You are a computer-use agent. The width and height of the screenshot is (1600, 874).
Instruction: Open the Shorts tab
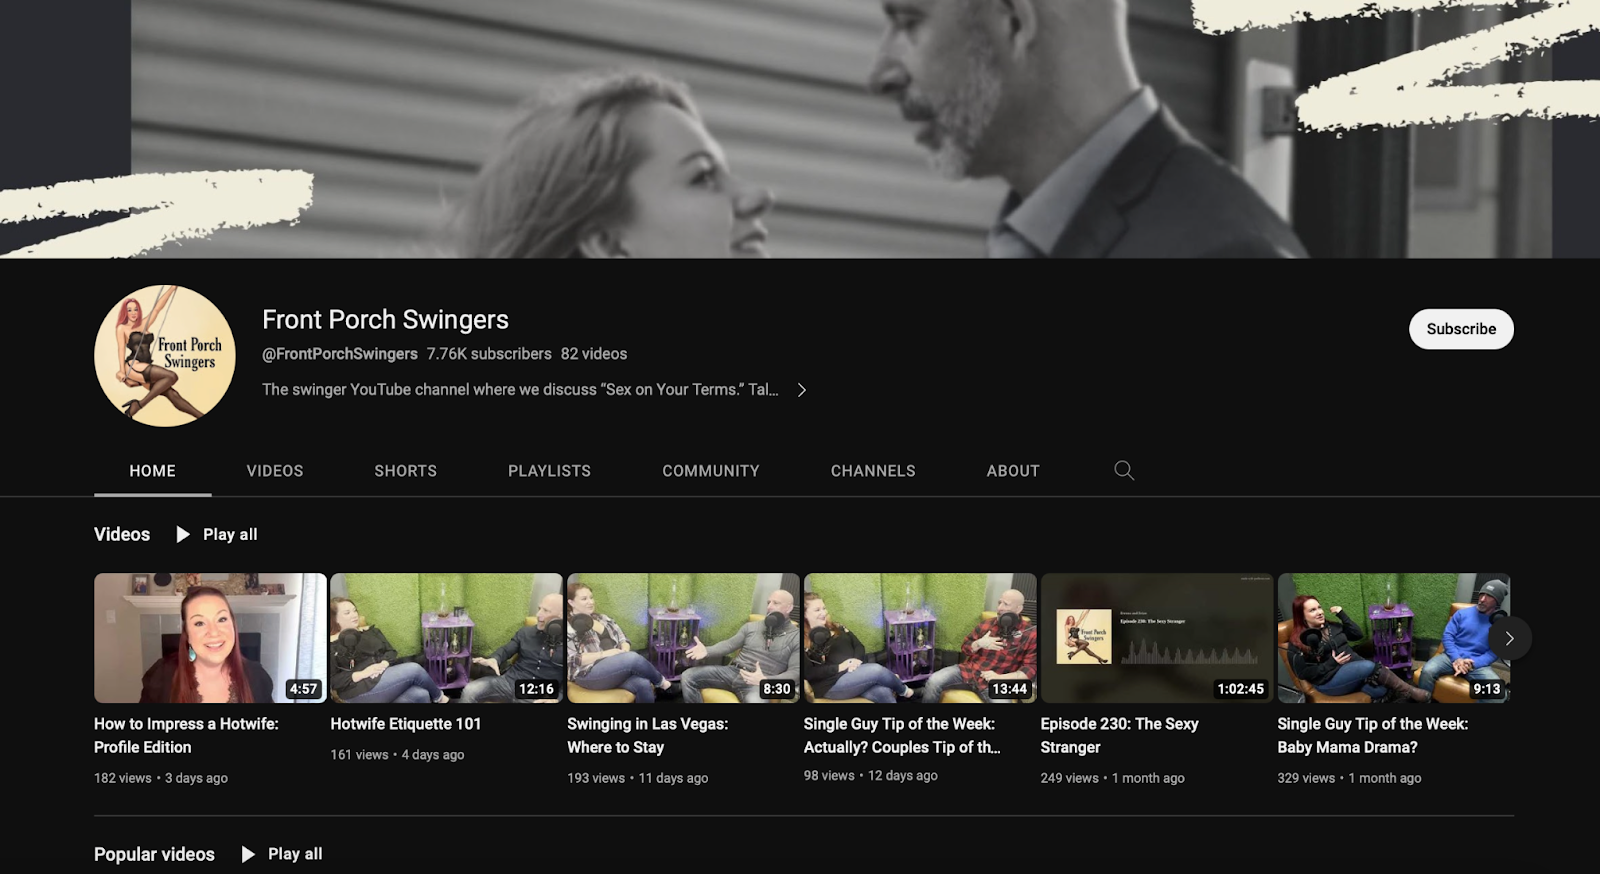[405, 471]
